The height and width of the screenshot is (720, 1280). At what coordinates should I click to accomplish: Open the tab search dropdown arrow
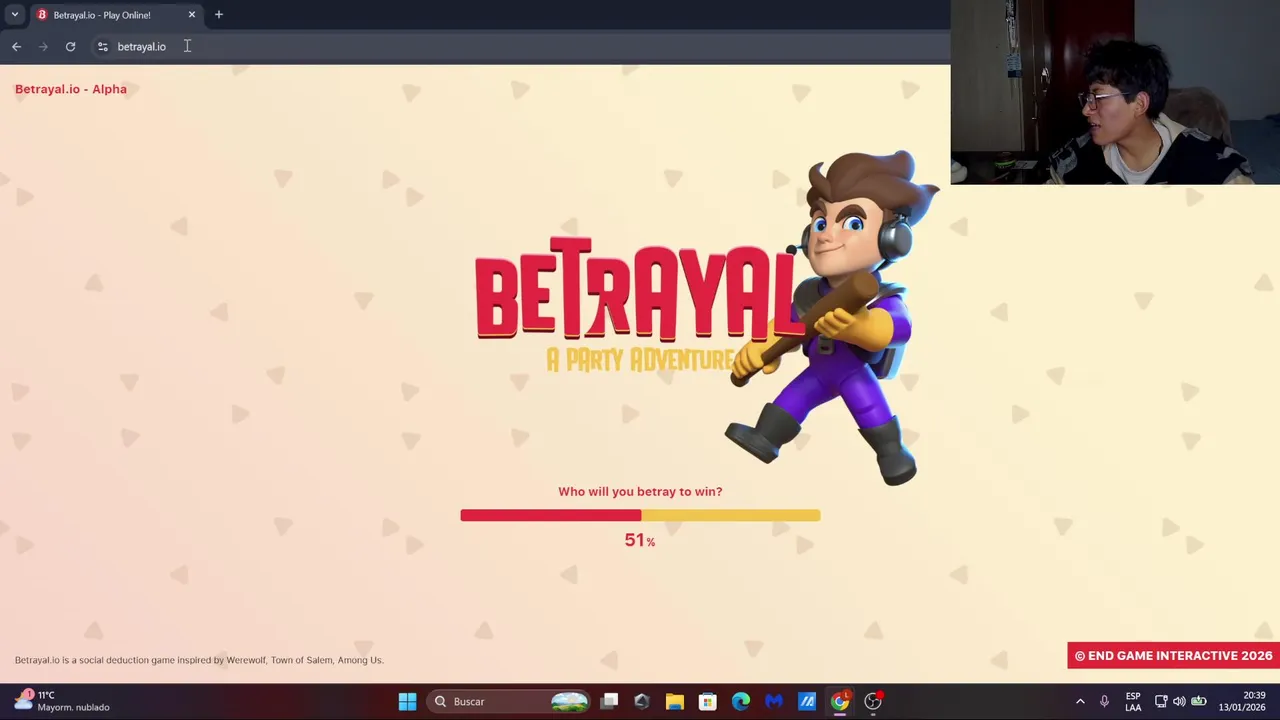tap(15, 15)
